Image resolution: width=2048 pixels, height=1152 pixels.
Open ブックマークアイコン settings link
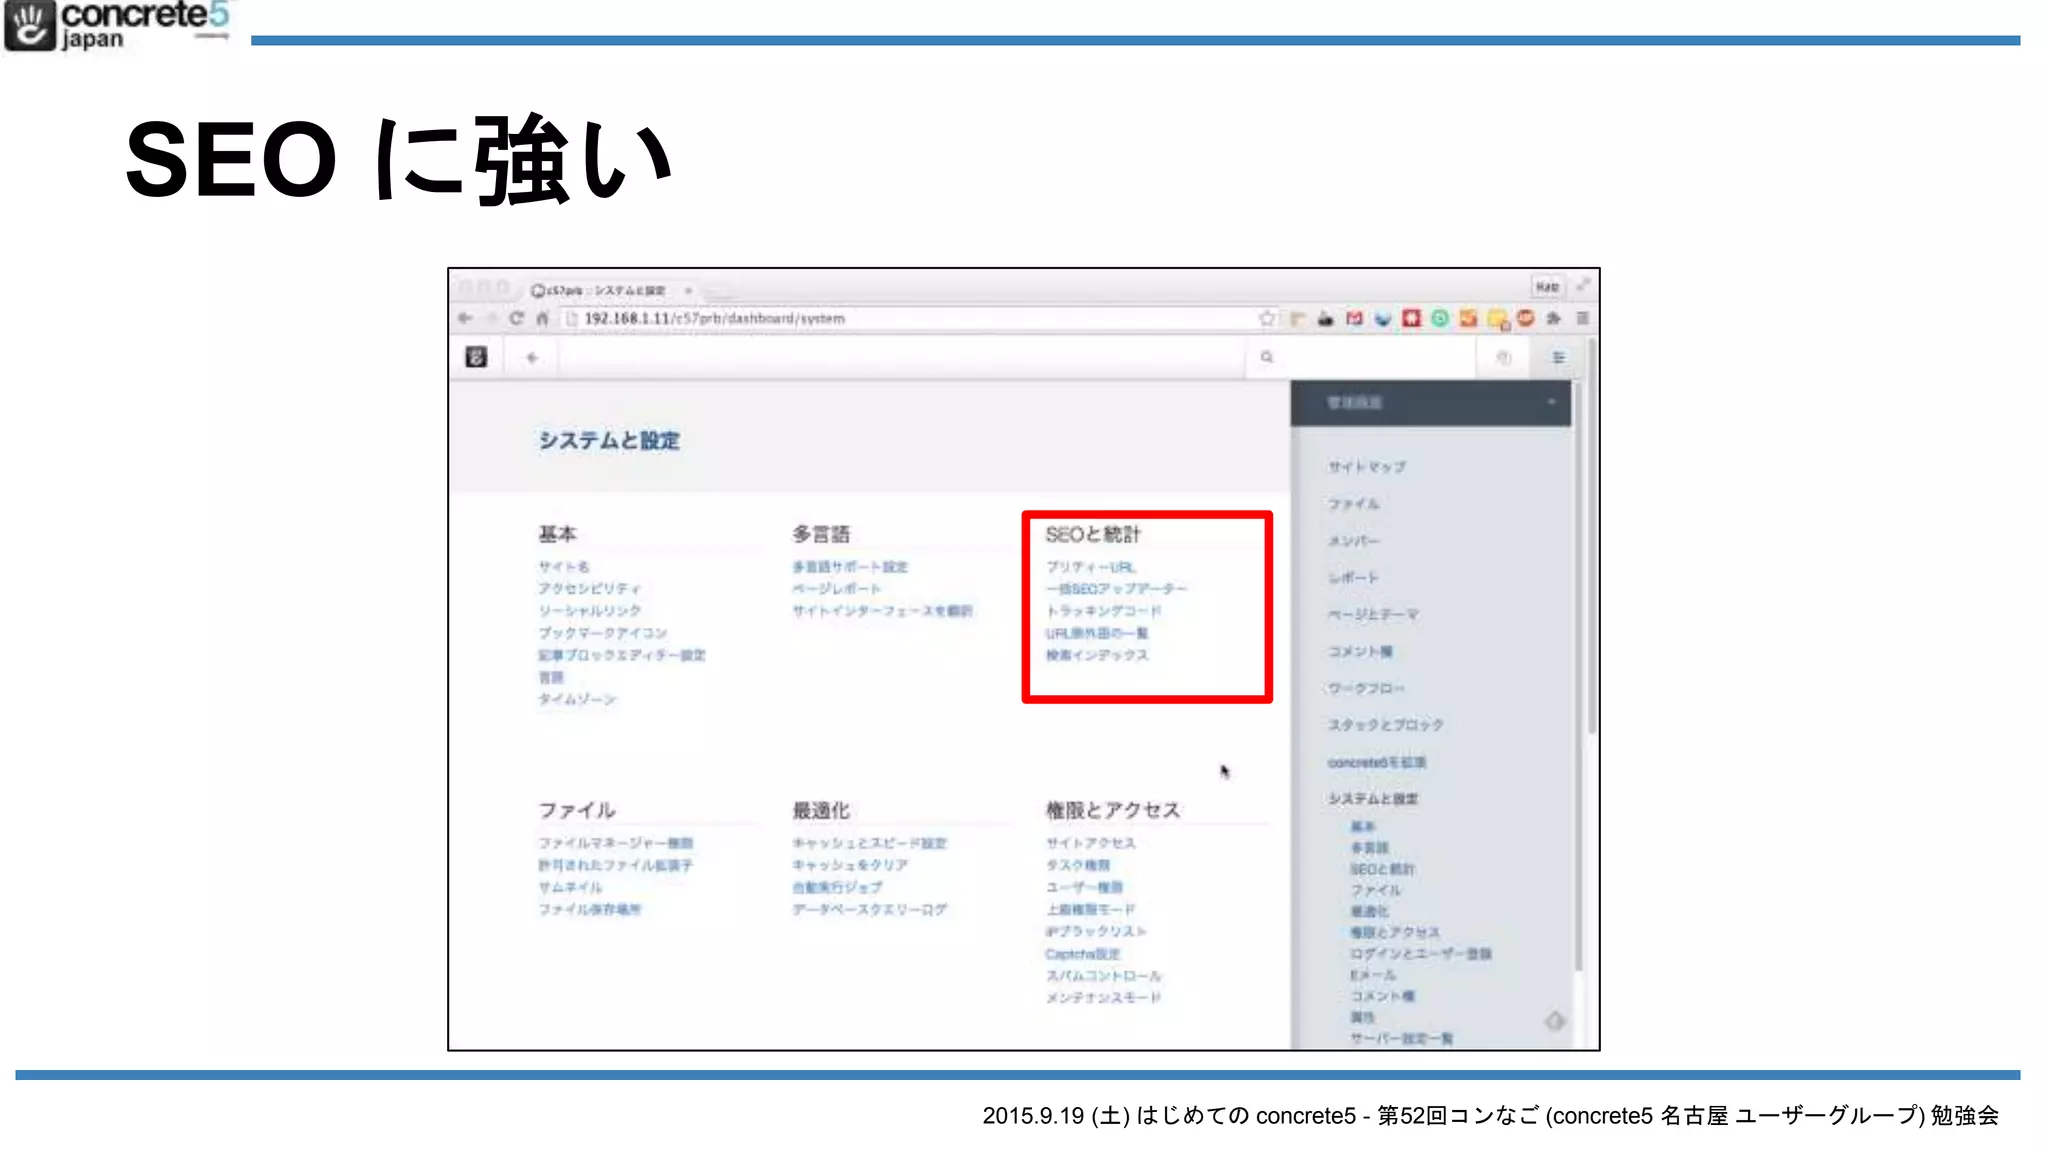pyautogui.click(x=602, y=632)
